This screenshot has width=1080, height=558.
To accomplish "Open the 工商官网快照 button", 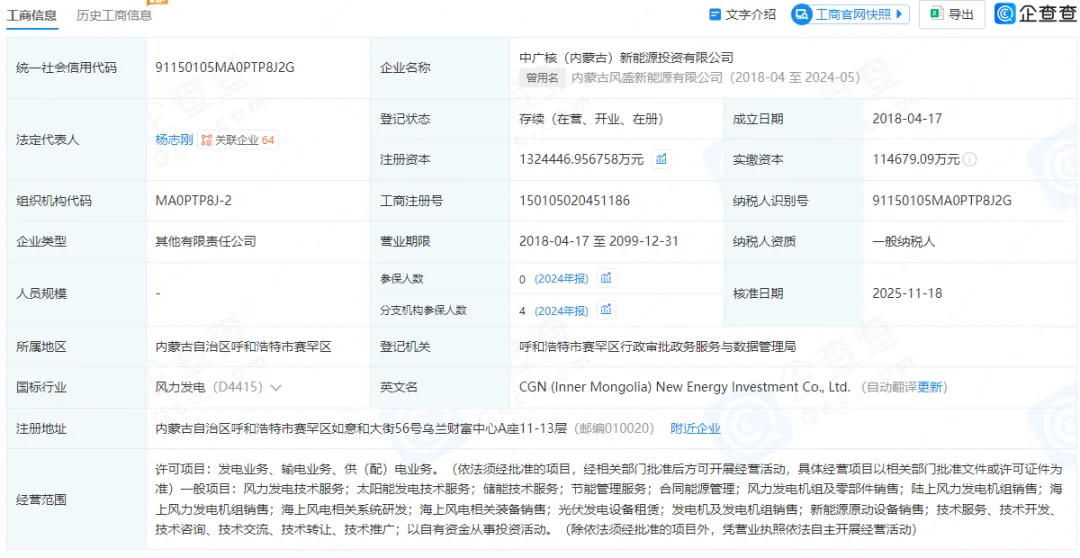I will tap(850, 14).
